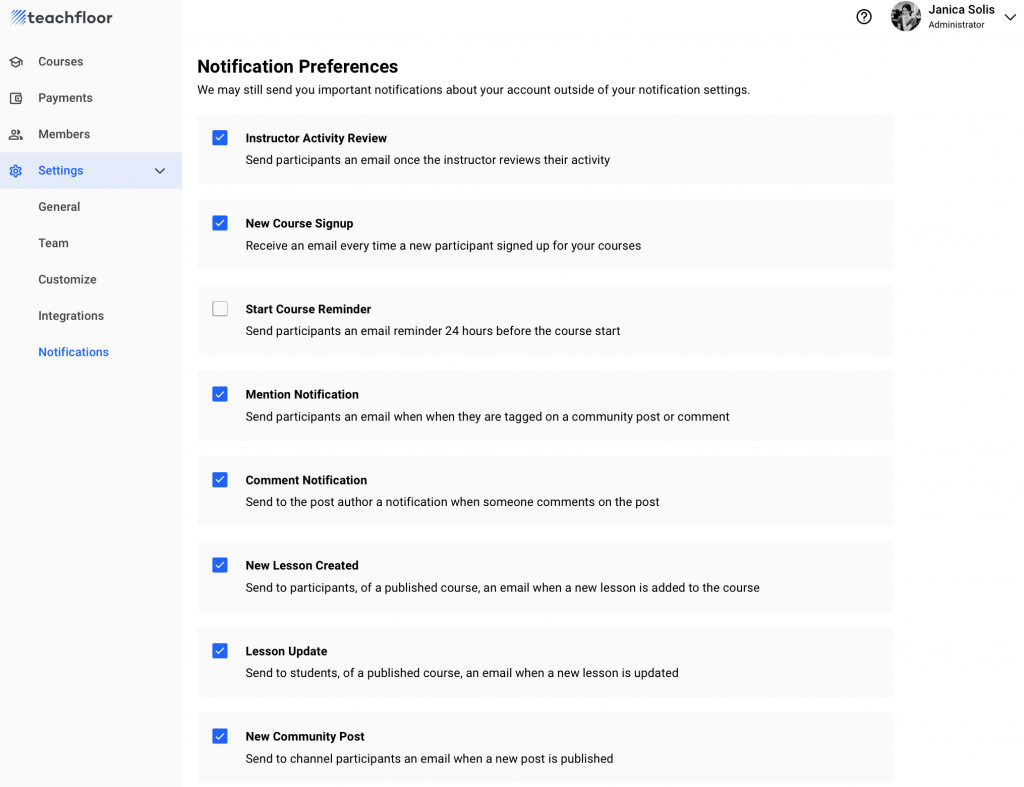Open the Customize settings section

point(67,280)
